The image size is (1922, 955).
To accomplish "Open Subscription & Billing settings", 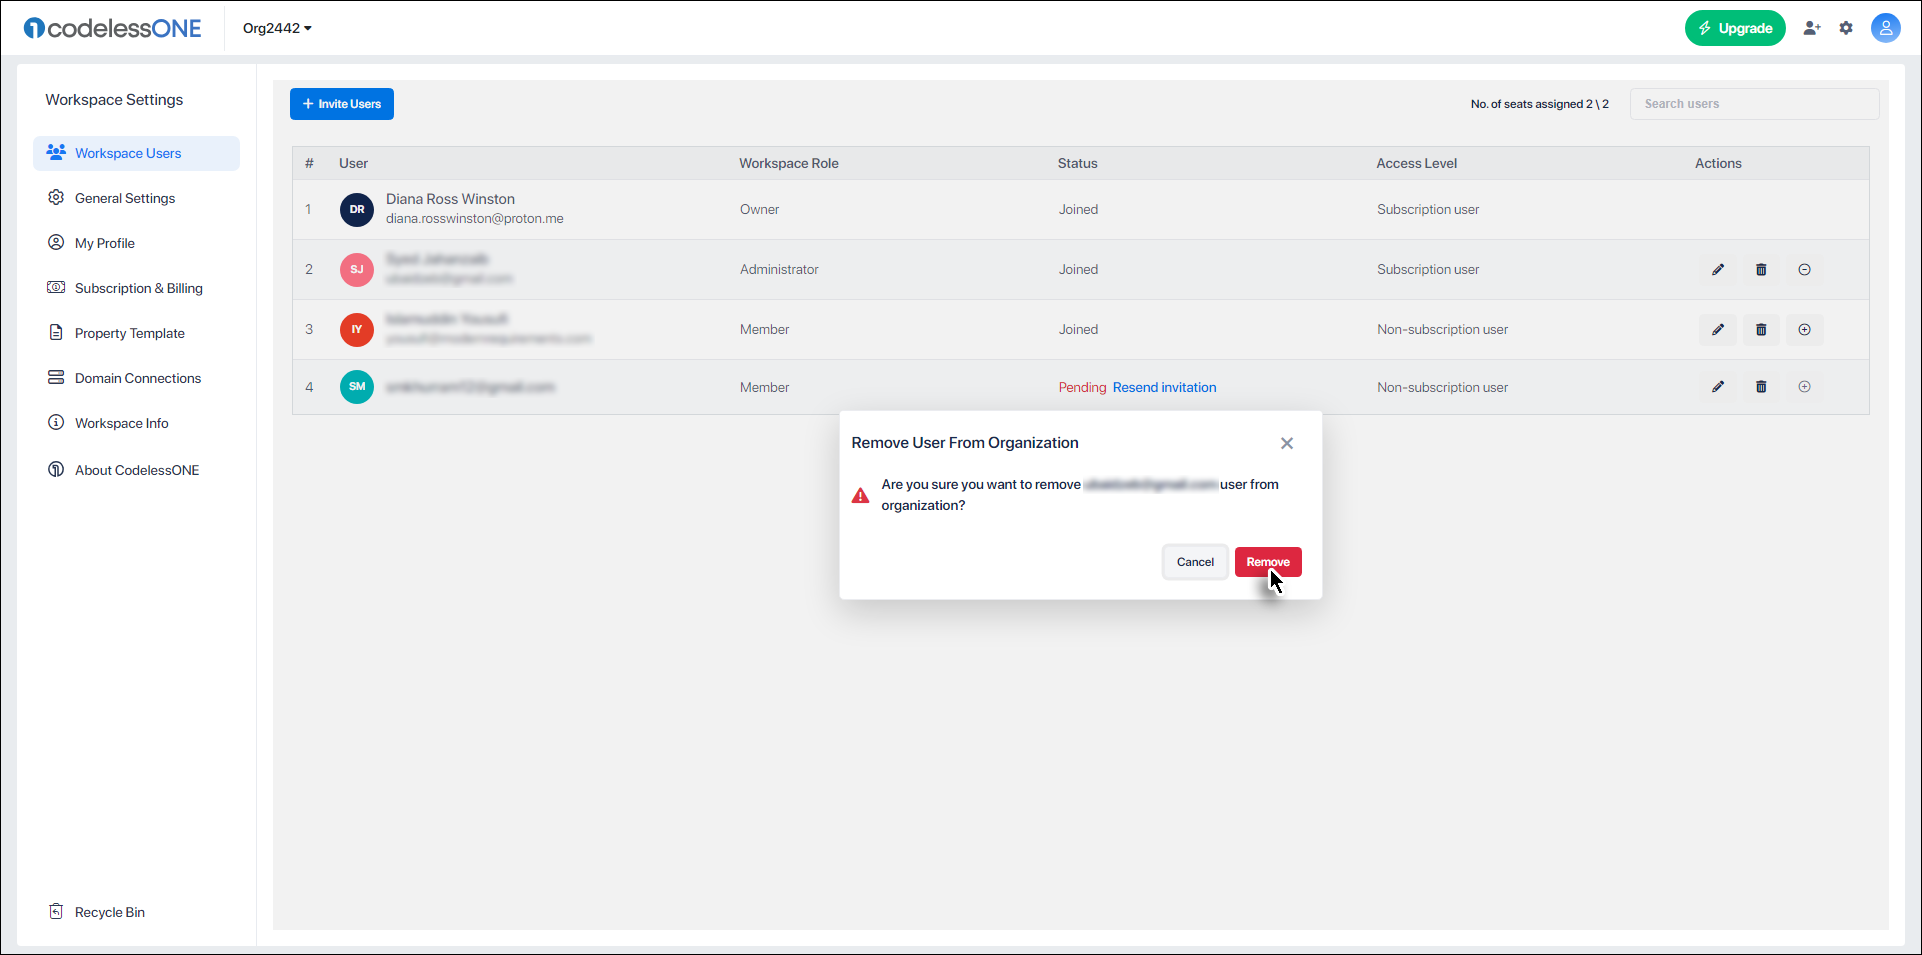I will (x=138, y=287).
